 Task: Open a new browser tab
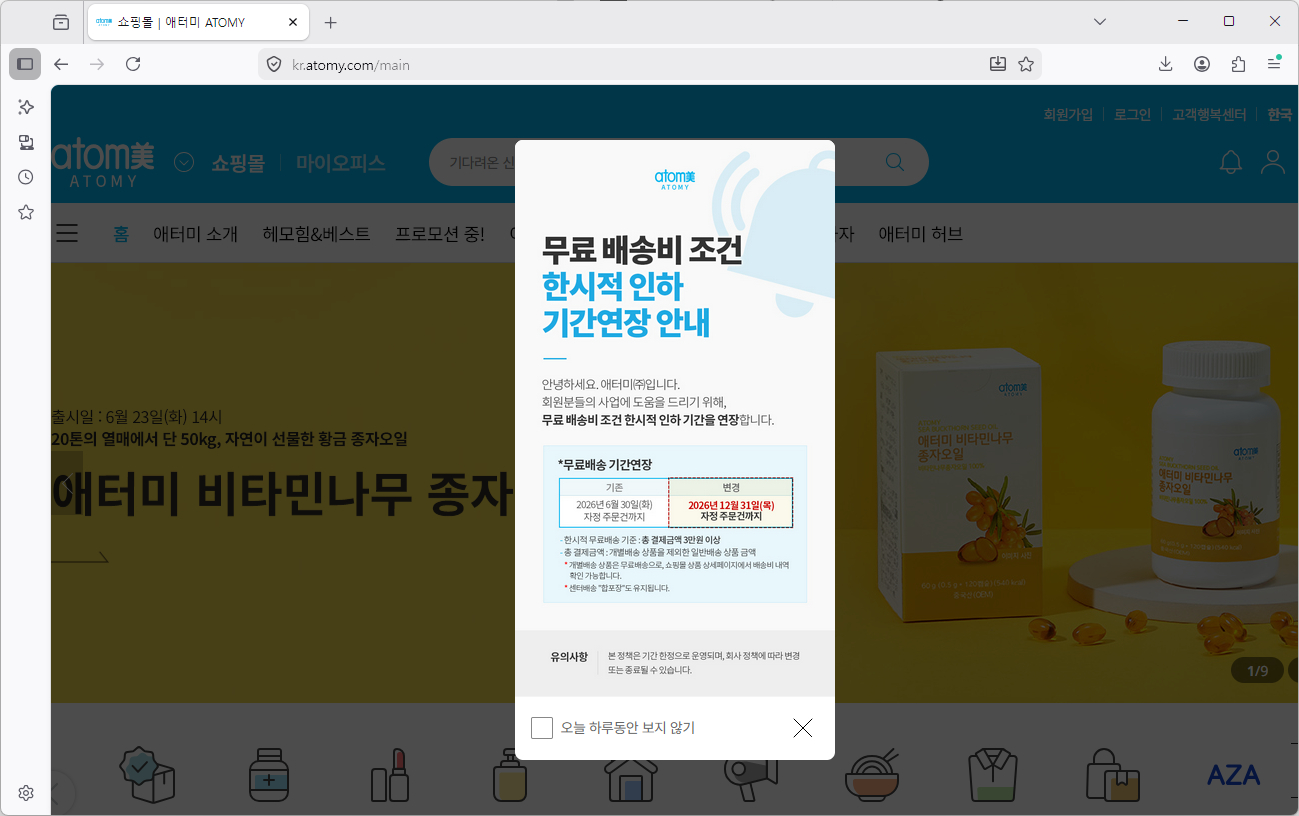pyautogui.click(x=331, y=22)
